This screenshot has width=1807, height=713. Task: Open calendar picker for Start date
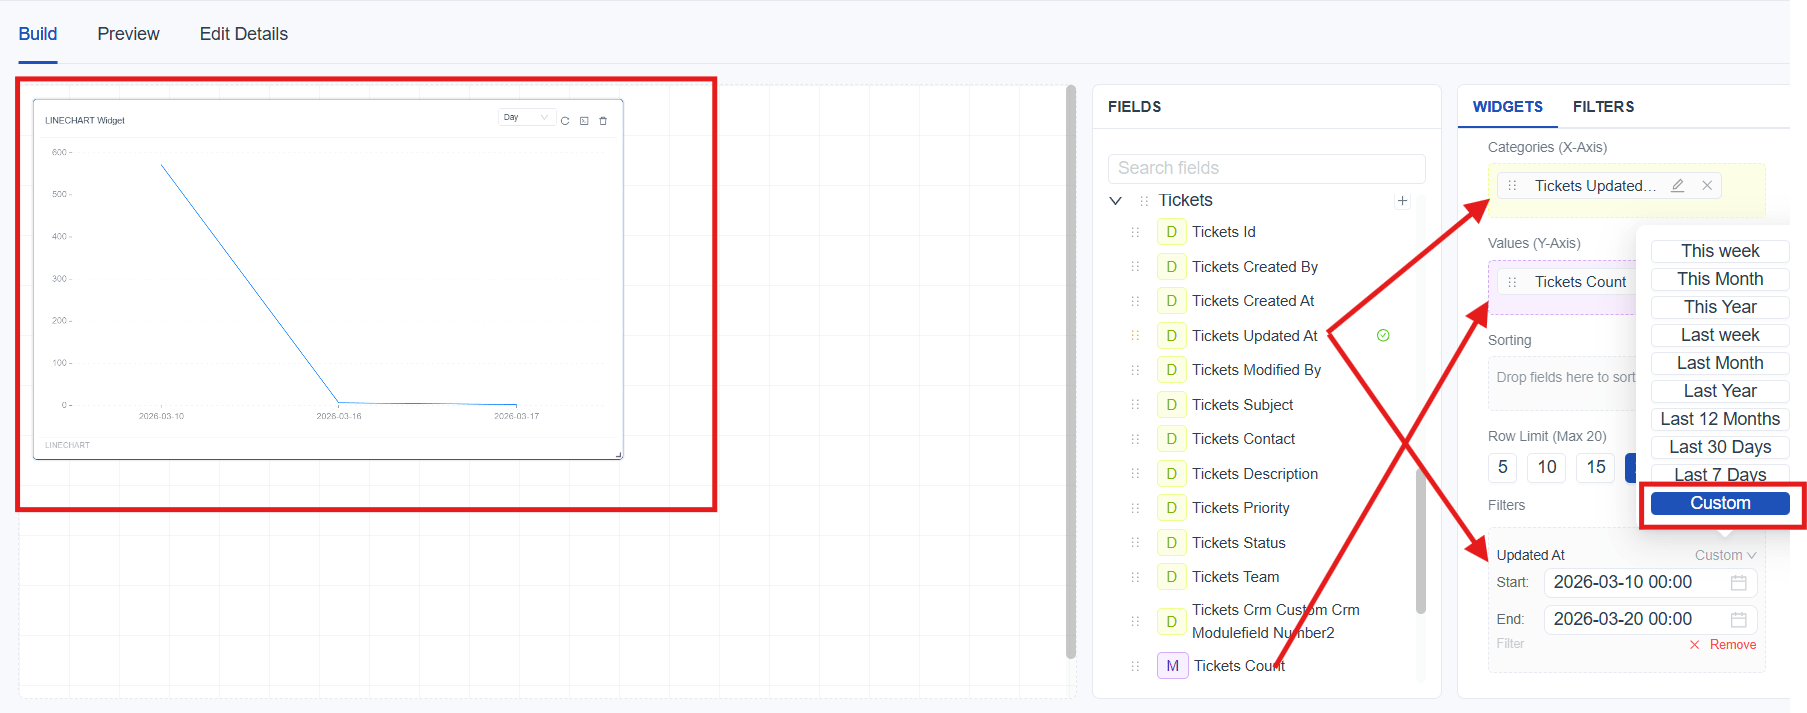tap(1738, 583)
